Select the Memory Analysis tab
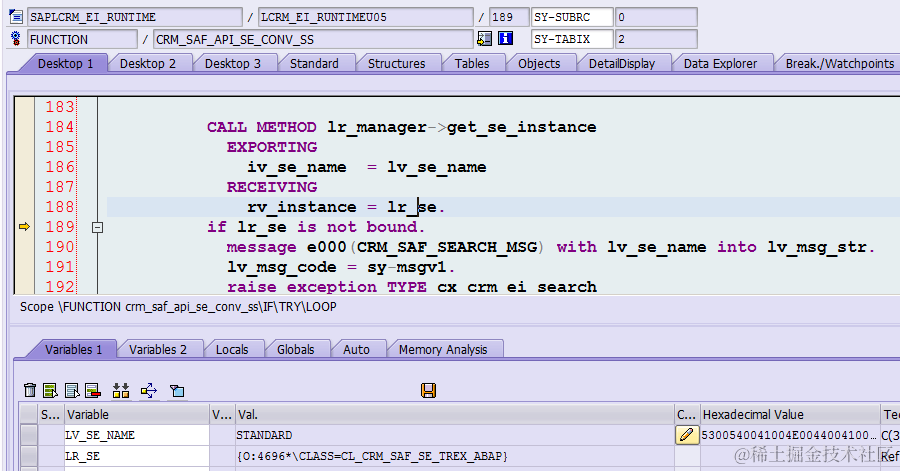900x471 pixels. tap(443, 349)
